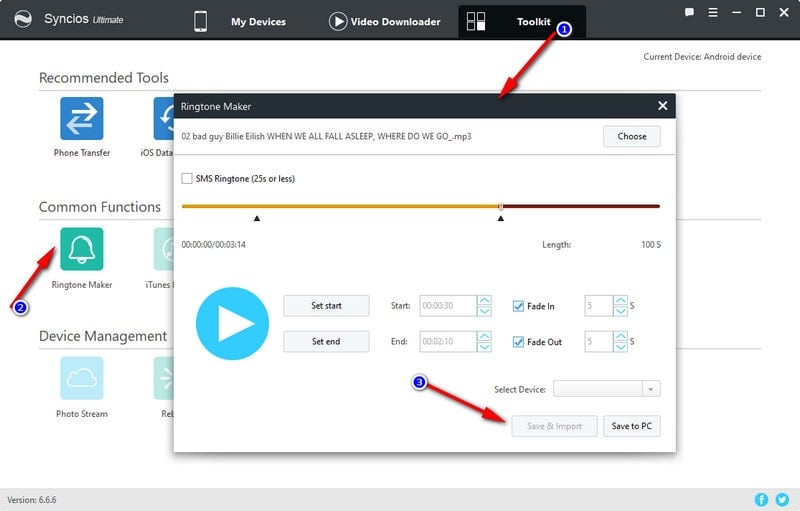Click the Set start button
The width and height of the screenshot is (800, 511).
pos(326,305)
